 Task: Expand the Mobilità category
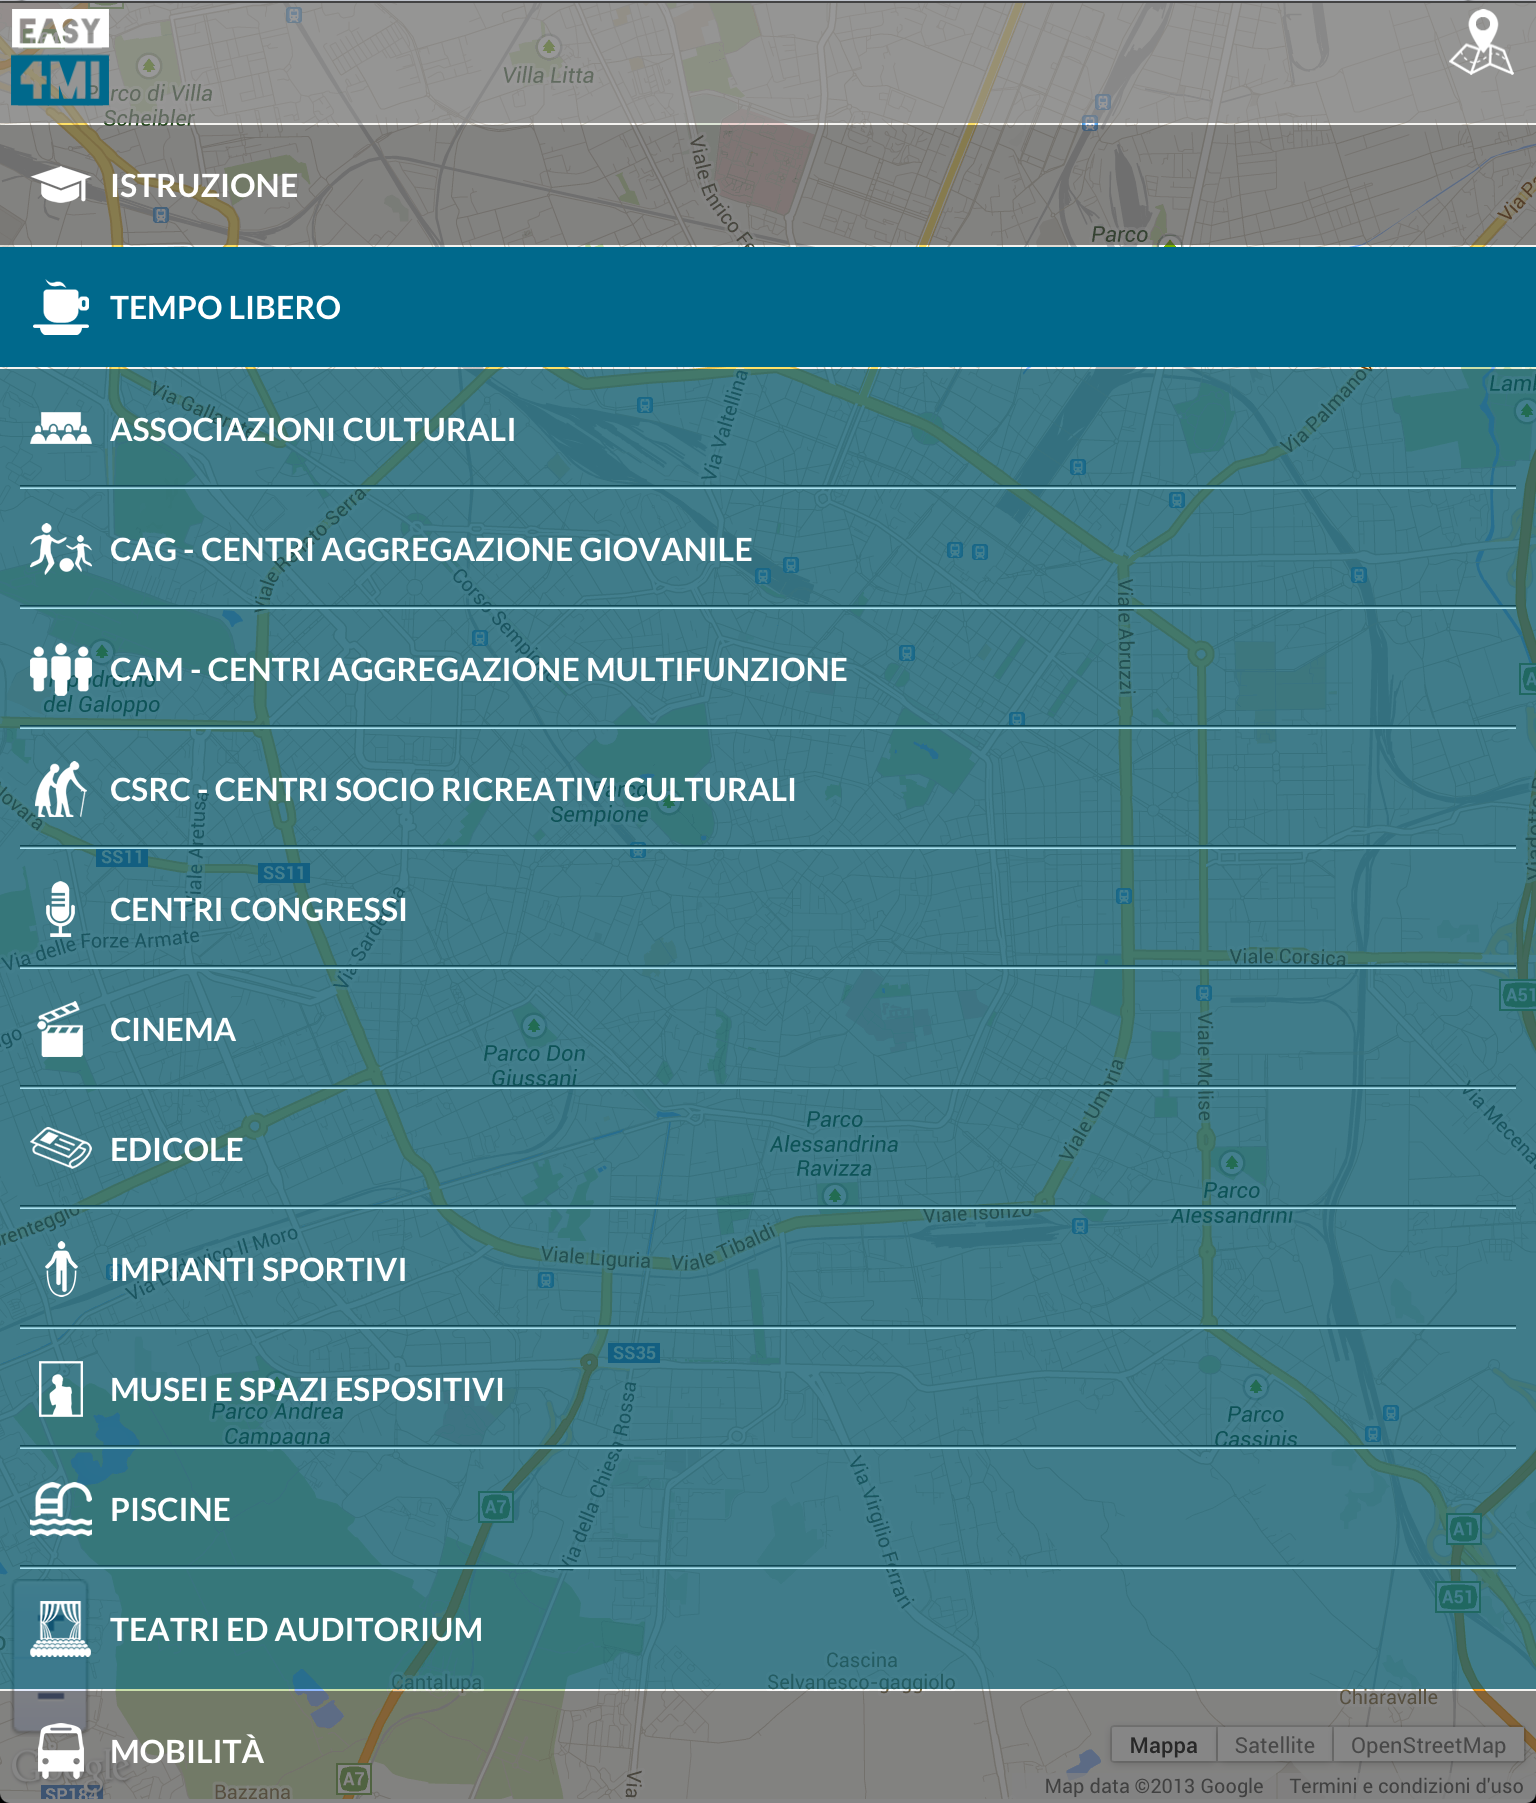click(768, 1748)
